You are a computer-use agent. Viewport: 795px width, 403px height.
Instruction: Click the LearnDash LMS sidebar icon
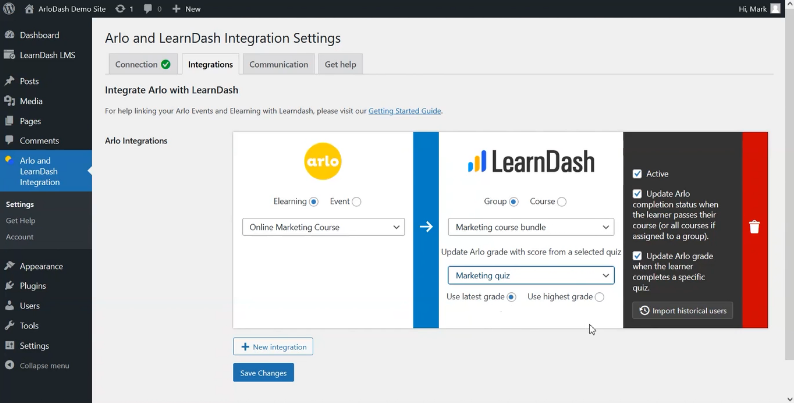tap(9, 55)
